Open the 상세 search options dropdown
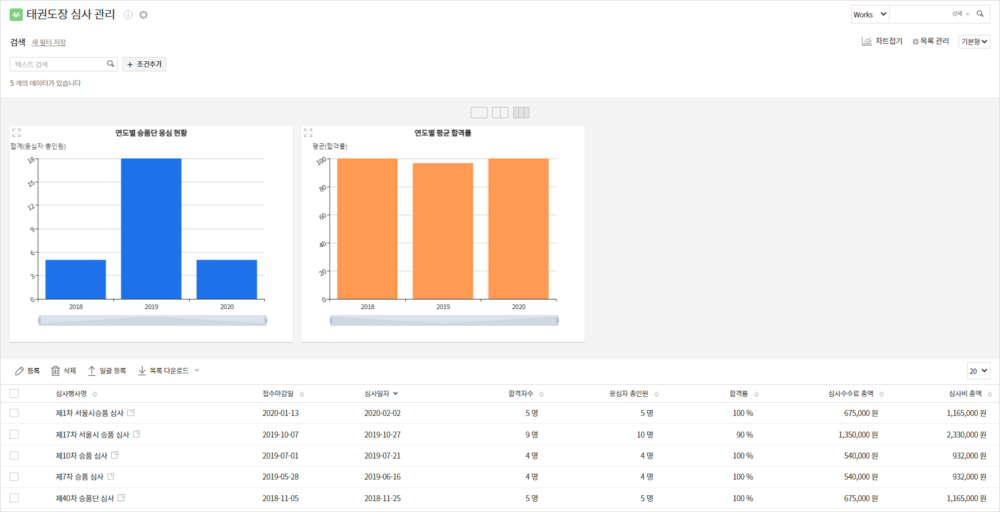Image resolution: width=1000 pixels, height=512 pixels. pyautogui.click(x=960, y=13)
